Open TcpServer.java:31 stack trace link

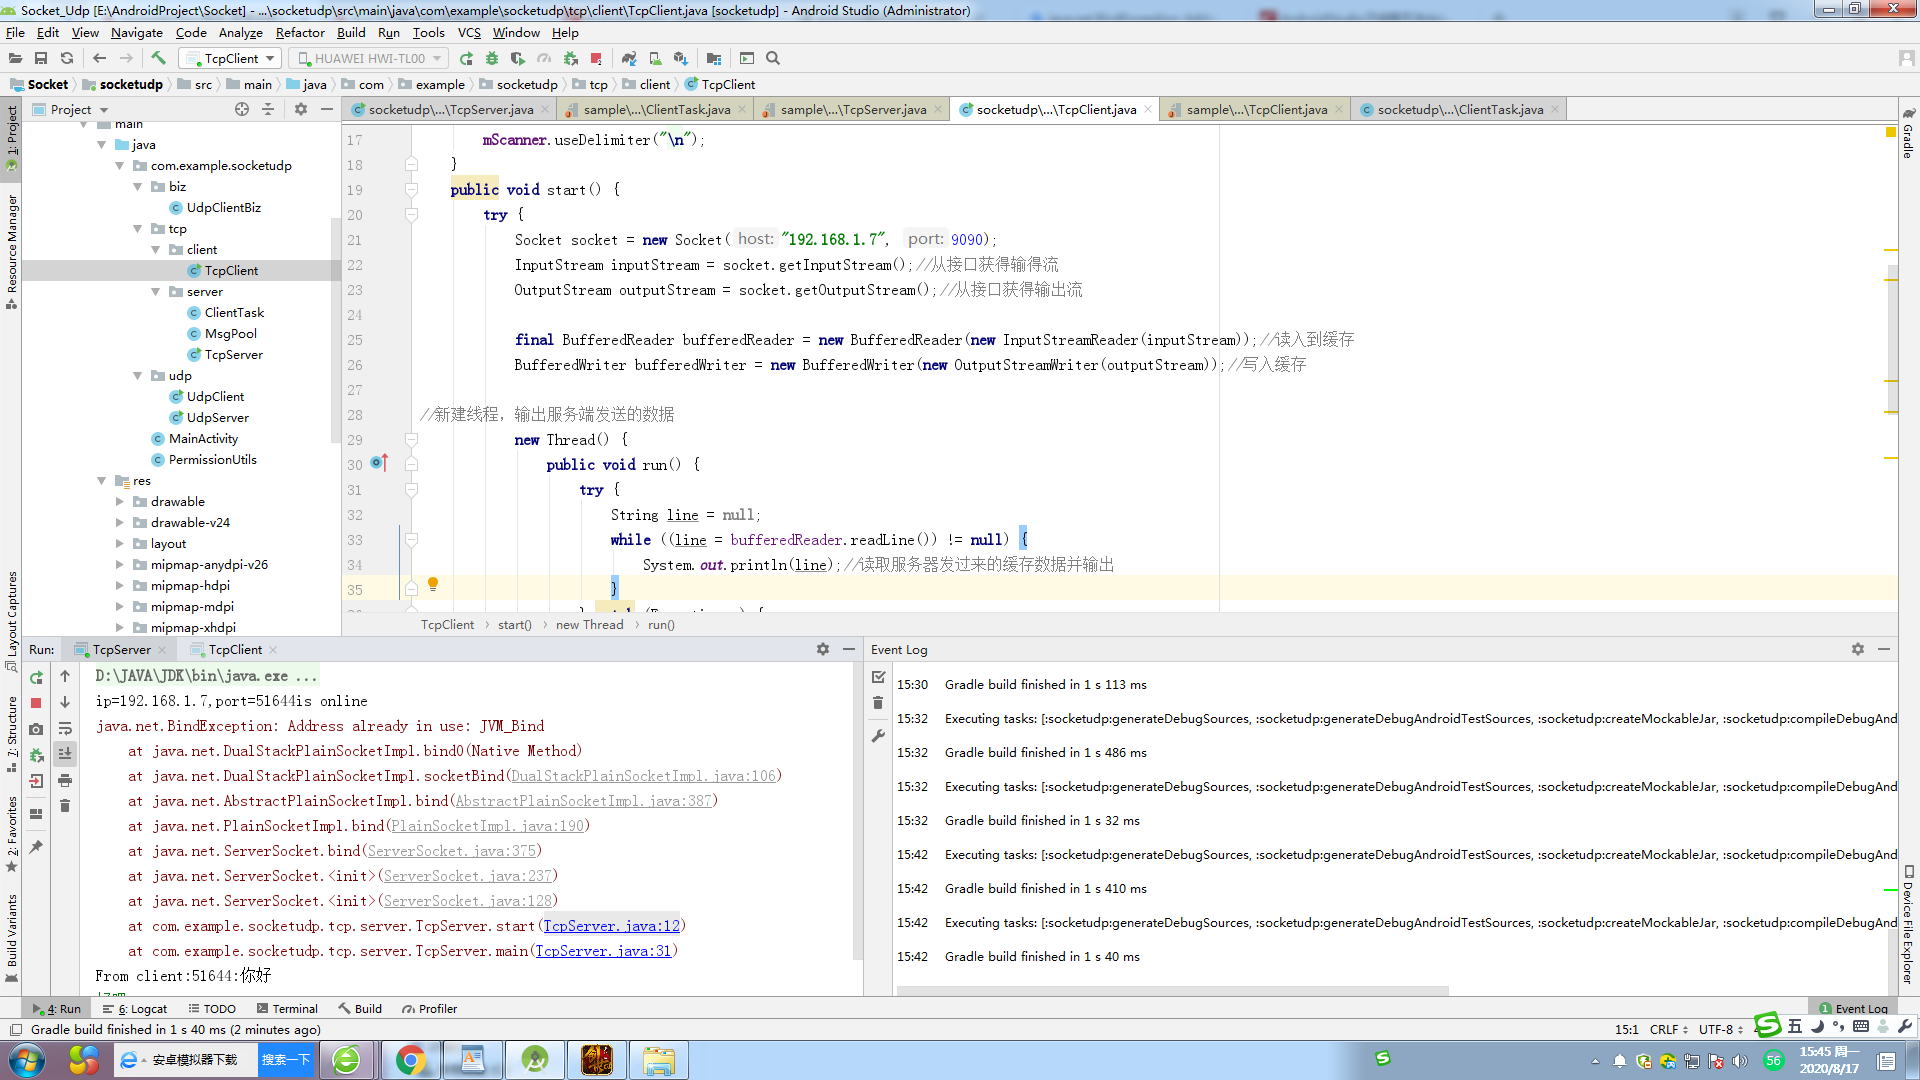pyautogui.click(x=604, y=951)
